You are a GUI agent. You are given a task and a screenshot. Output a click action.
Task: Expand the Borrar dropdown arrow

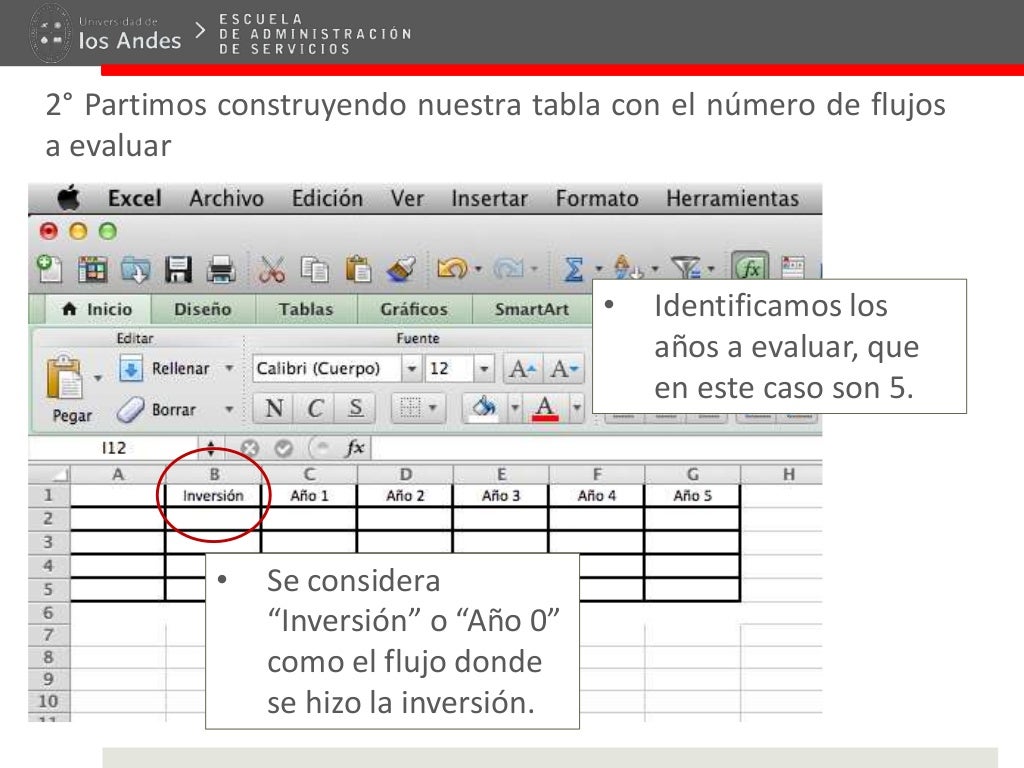(229, 410)
